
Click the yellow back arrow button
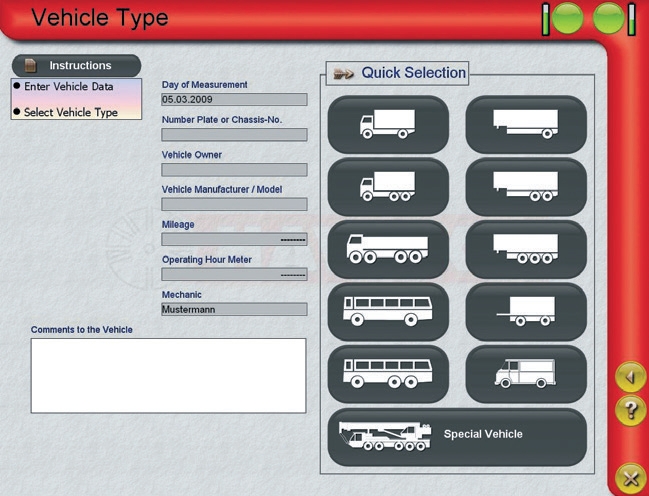[x=630, y=378]
